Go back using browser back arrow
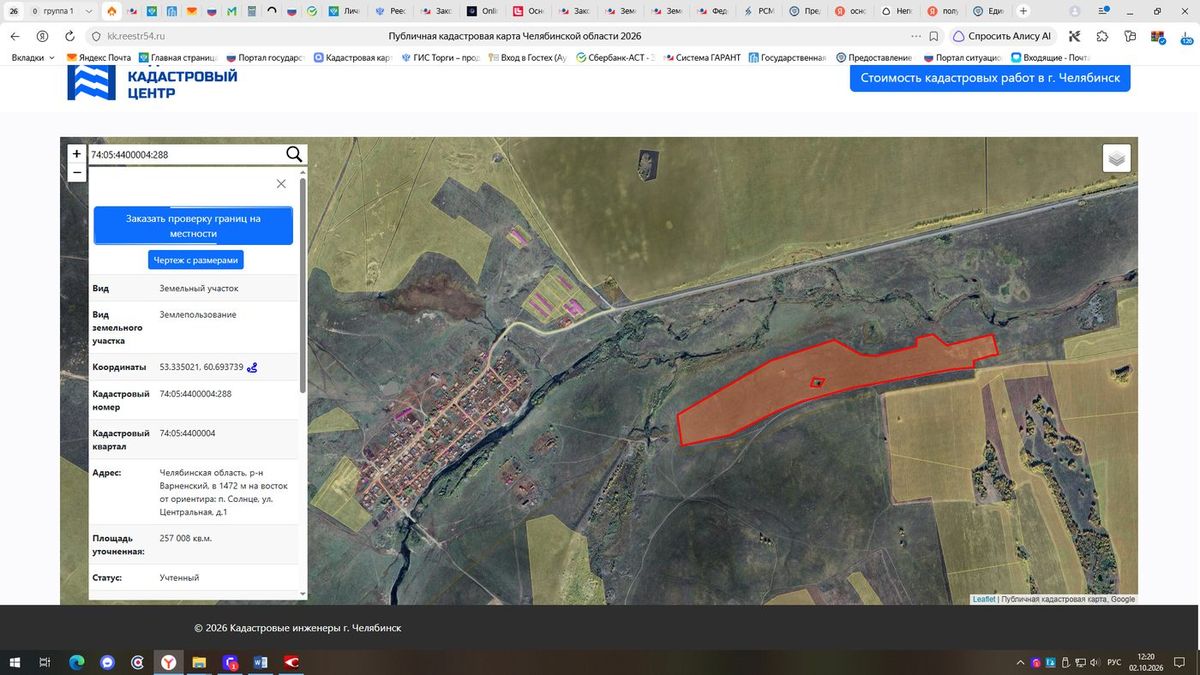 (14, 36)
